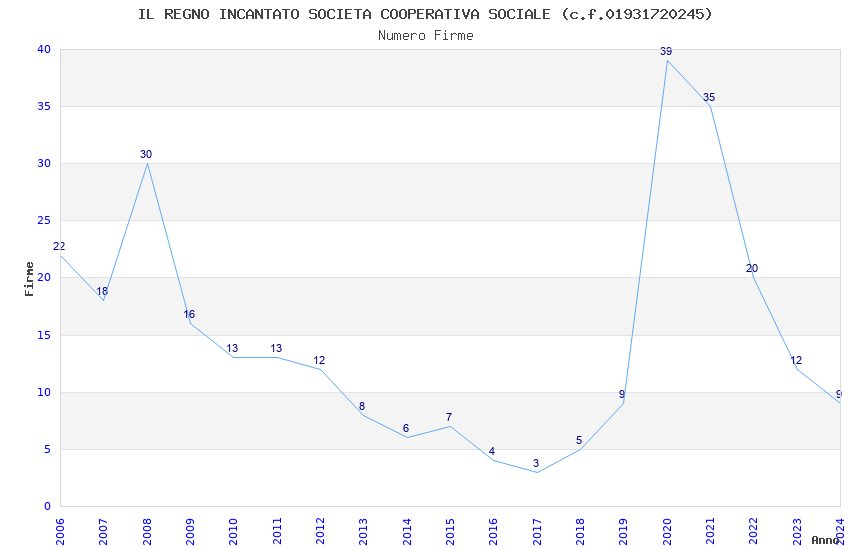Click the year 2011 on the x-axis
The width and height of the screenshot is (850, 550).
(x=276, y=531)
